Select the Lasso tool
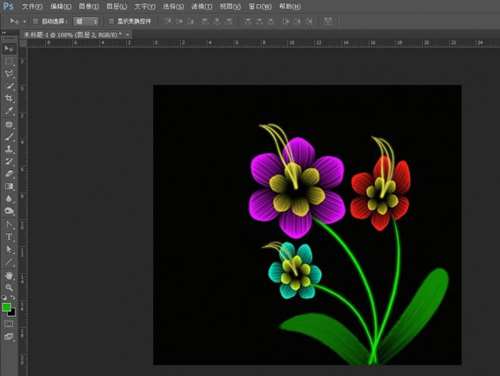Viewport: 500px width, 376px height. [x=9, y=73]
